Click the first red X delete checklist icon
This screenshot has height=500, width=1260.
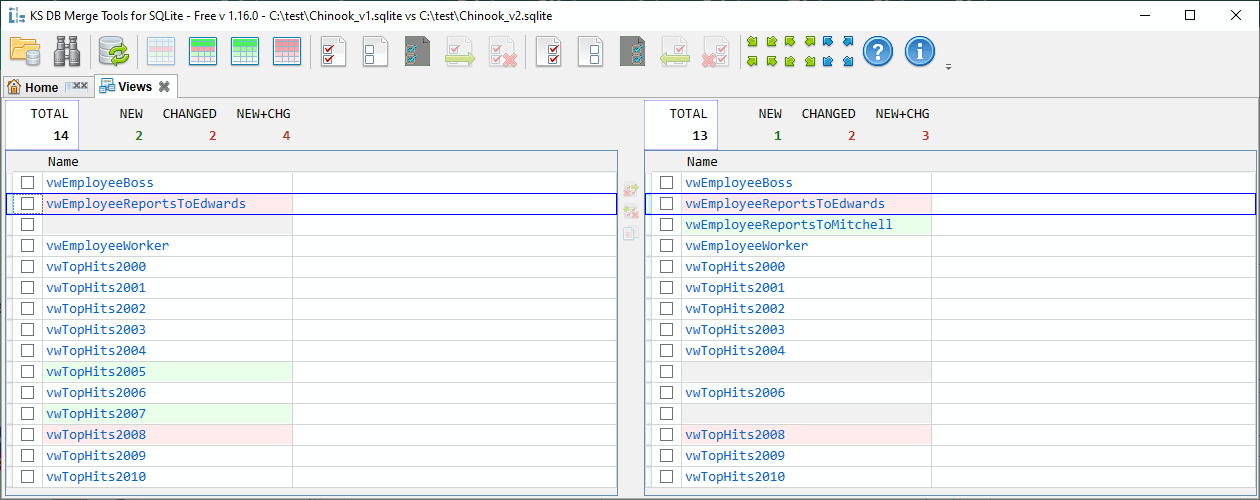(502, 51)
